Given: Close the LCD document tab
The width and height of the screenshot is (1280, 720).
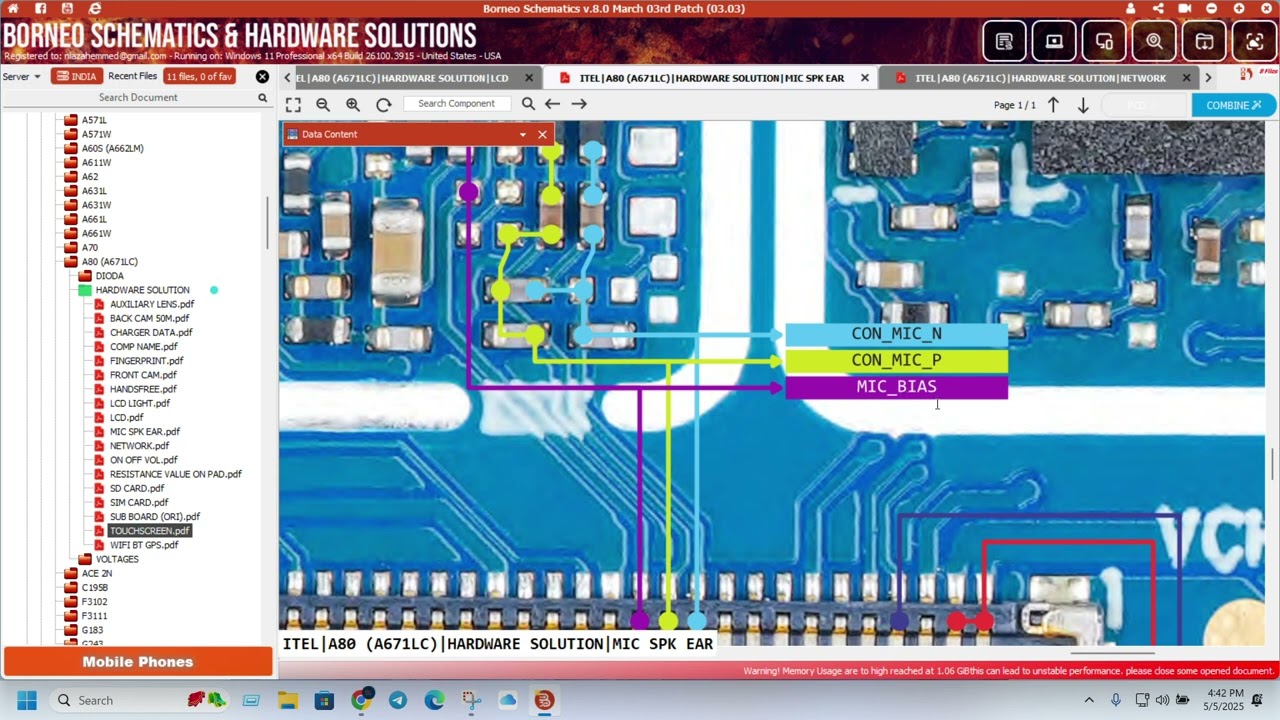Looking at the screenshot, I should (x=529, y=78).
